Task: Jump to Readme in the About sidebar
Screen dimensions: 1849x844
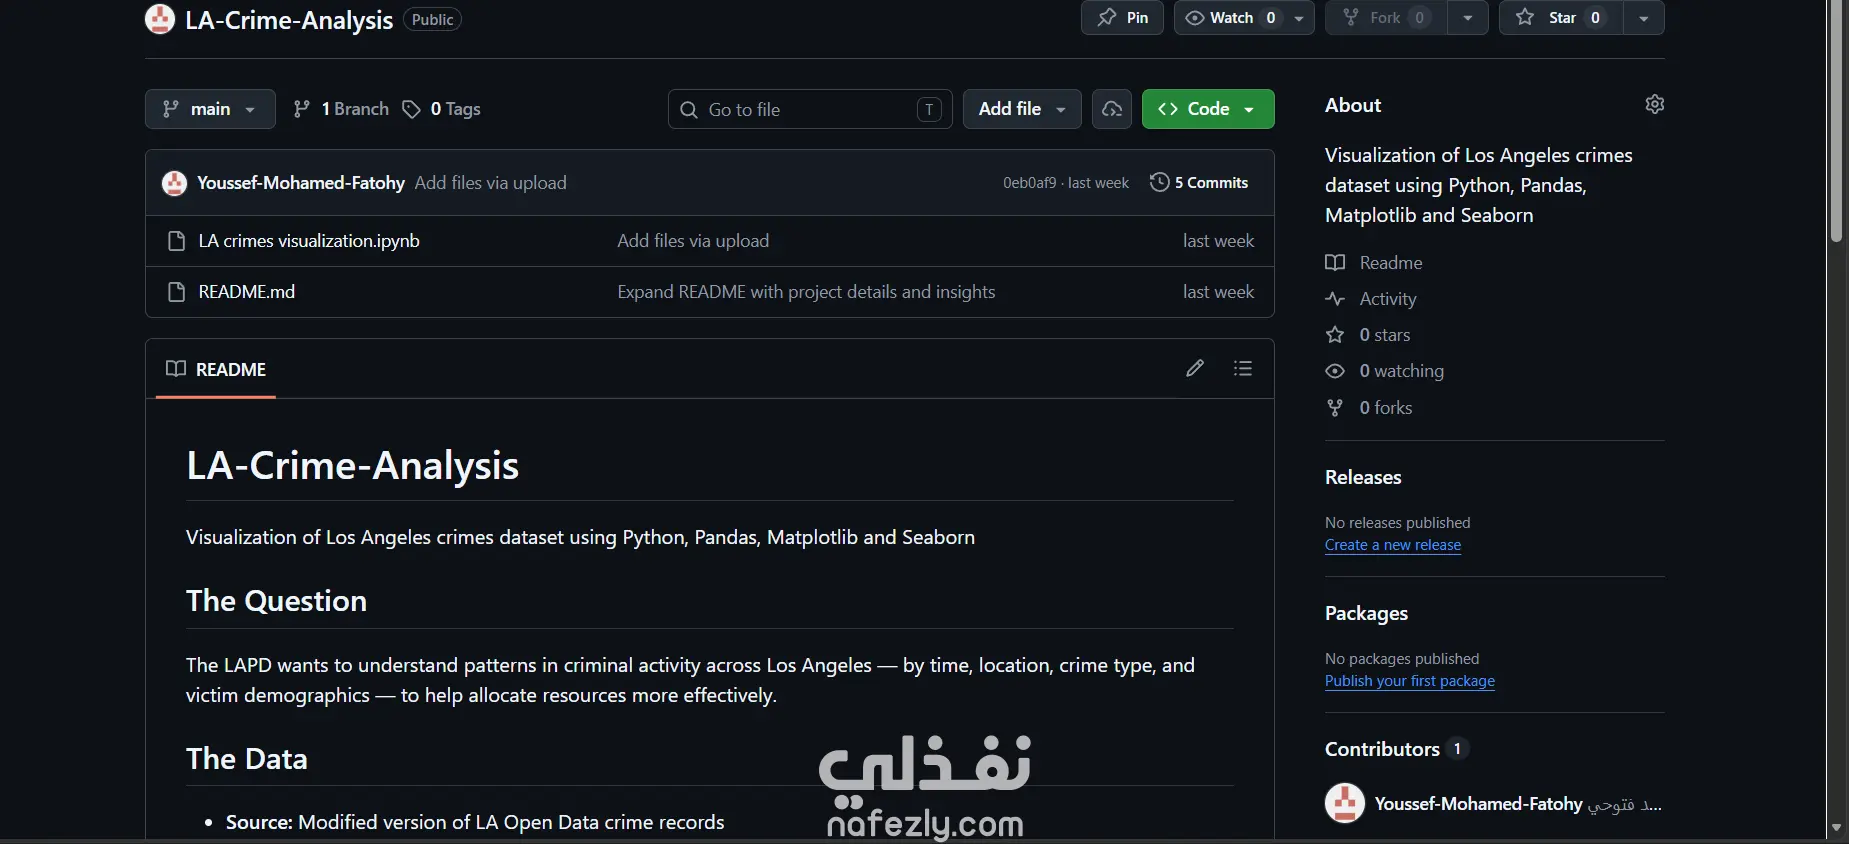Action: click(x=1374, y=263)
